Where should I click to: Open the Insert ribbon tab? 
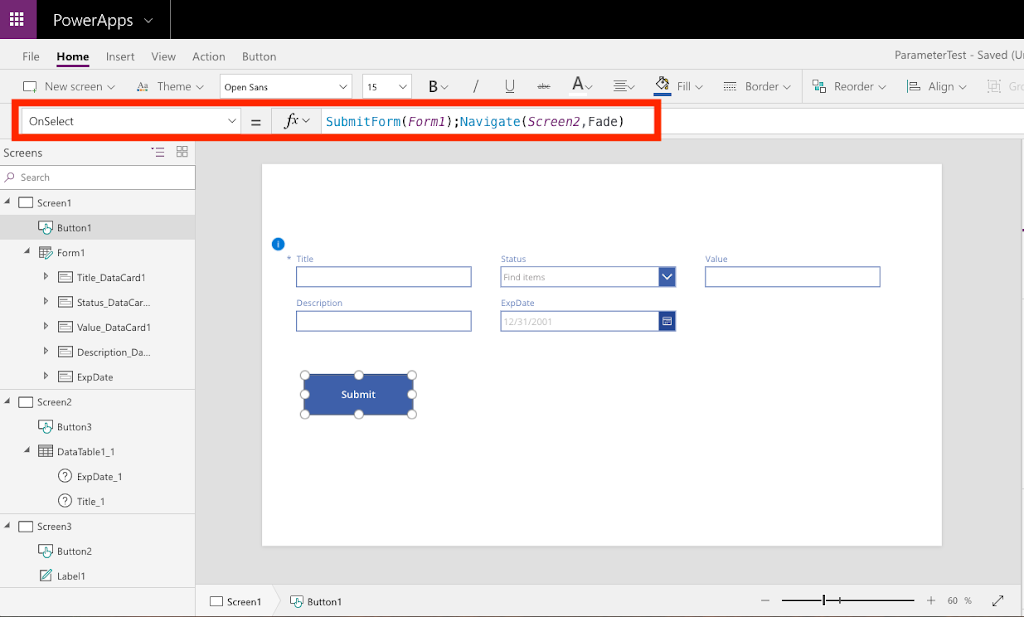pyautogui.click(x=120, y=57)
